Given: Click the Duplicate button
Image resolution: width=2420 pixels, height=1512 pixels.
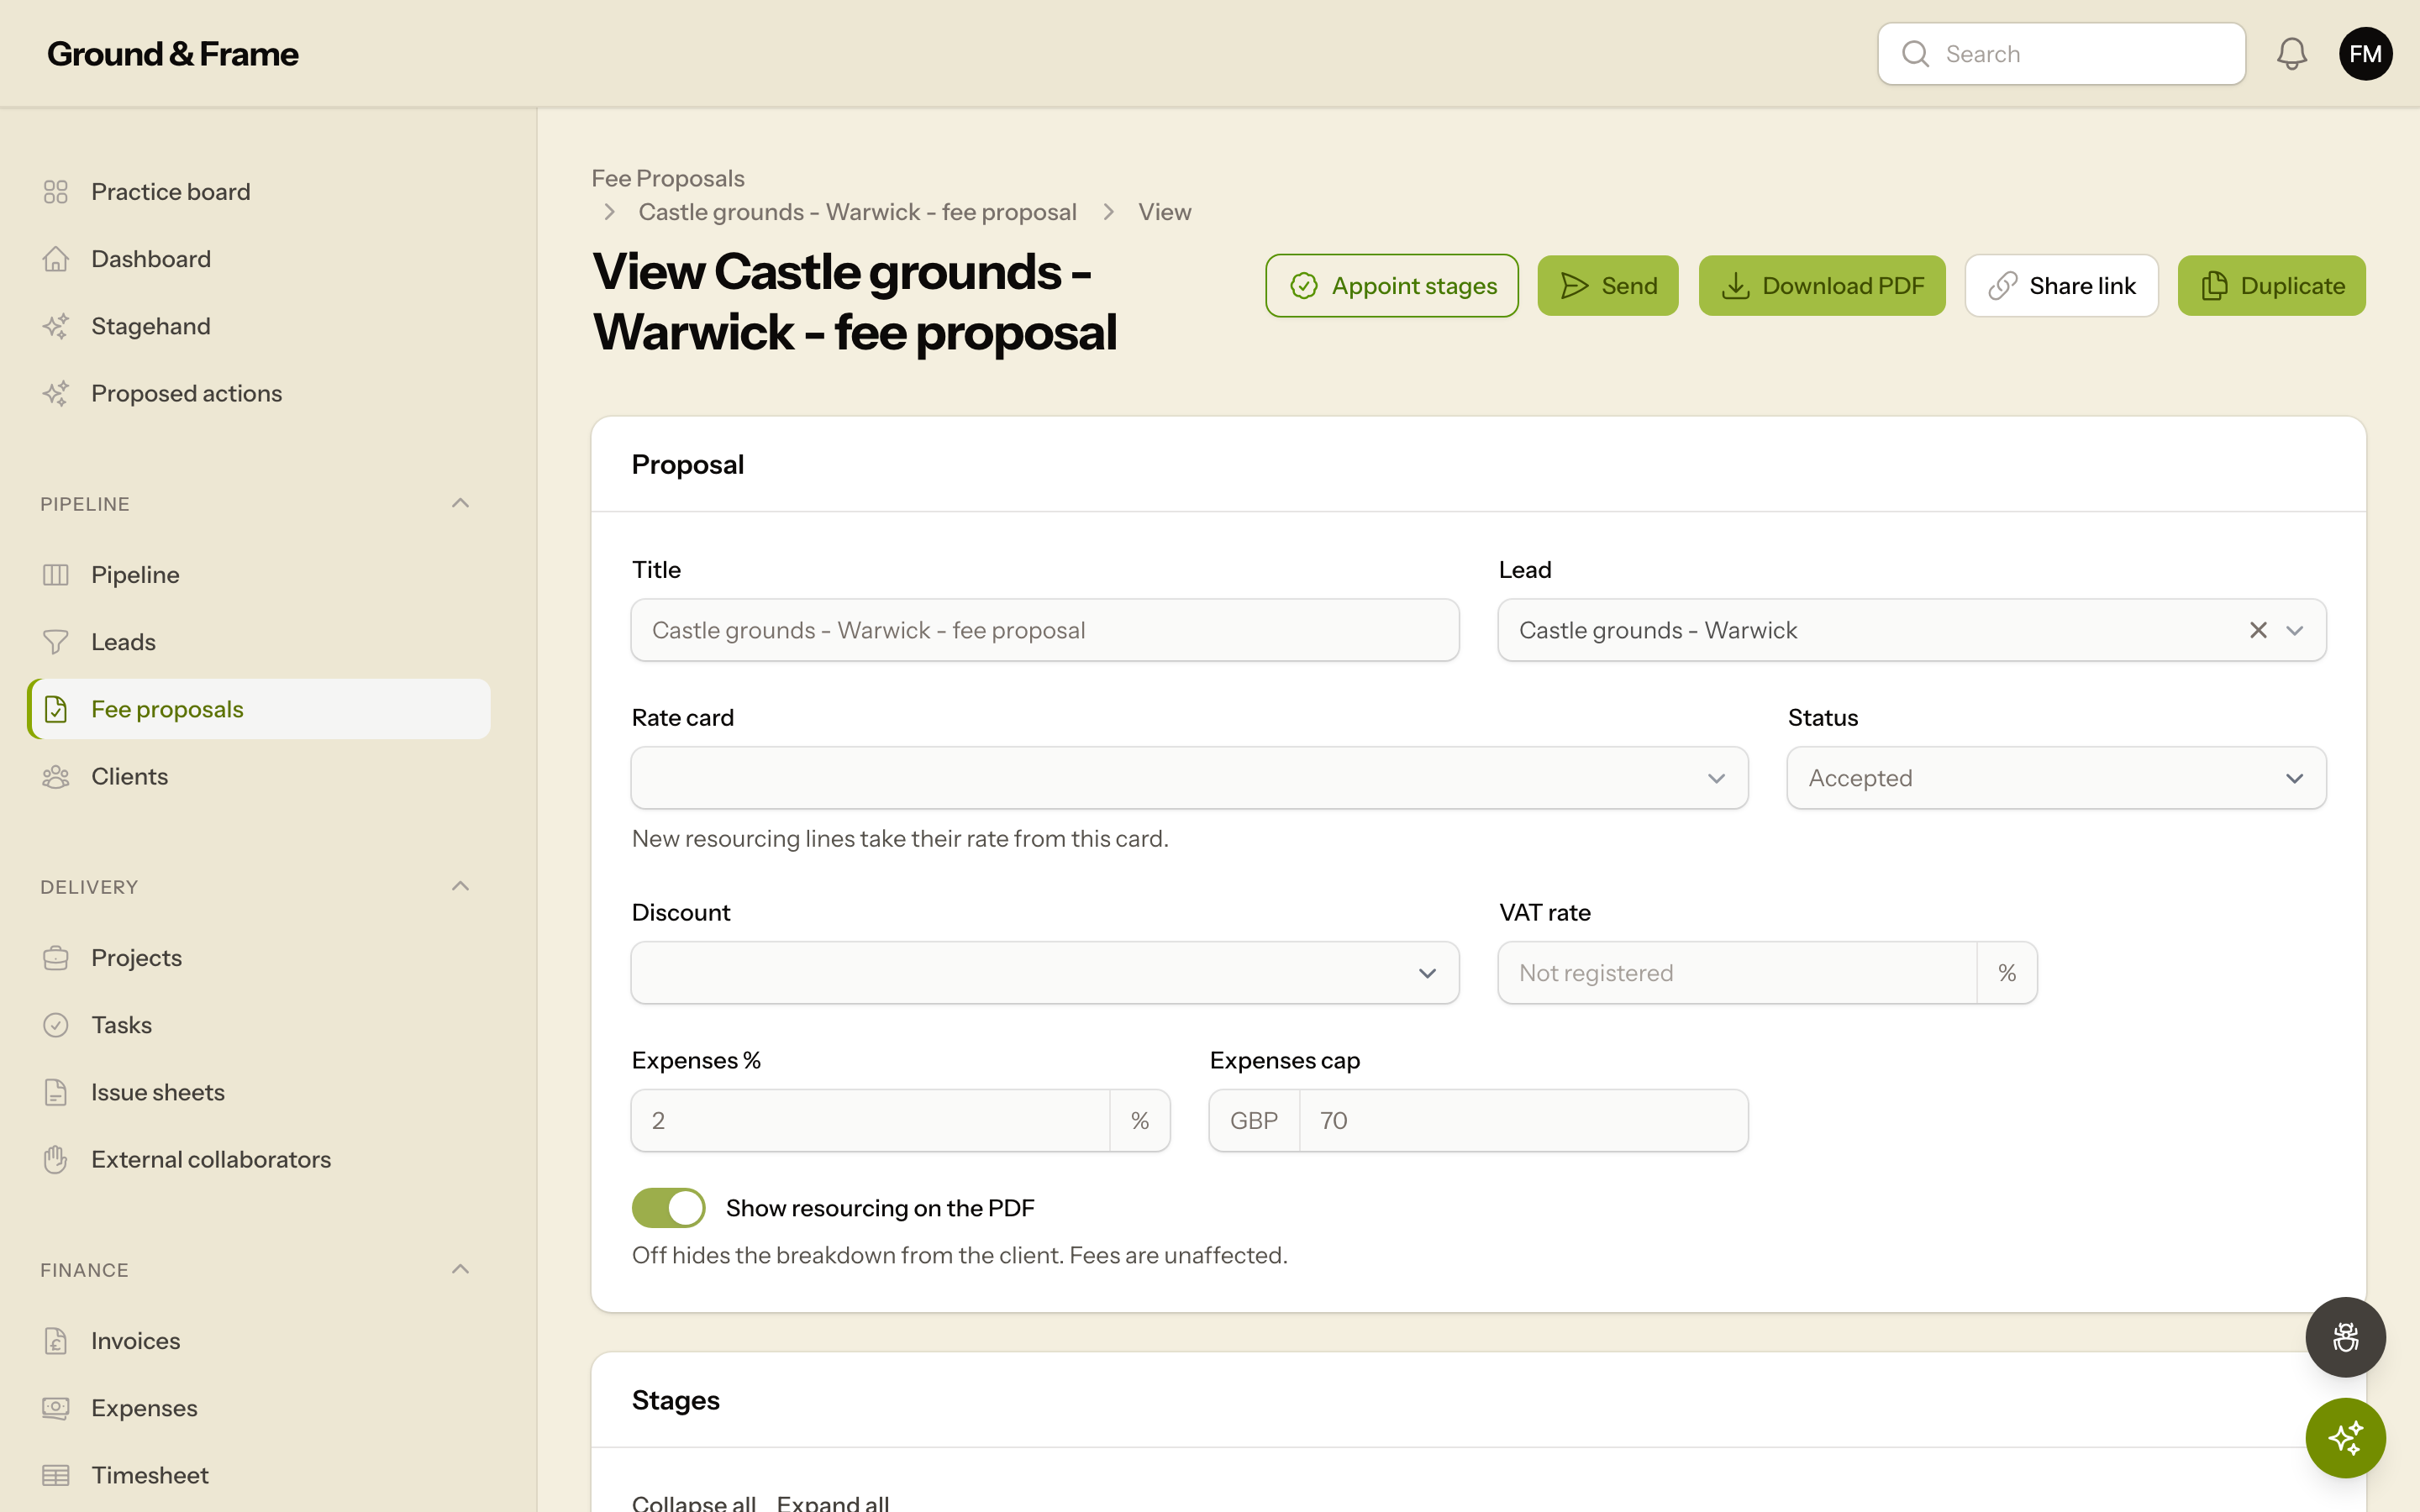Looking at the screenshot, I should 2271,286.
